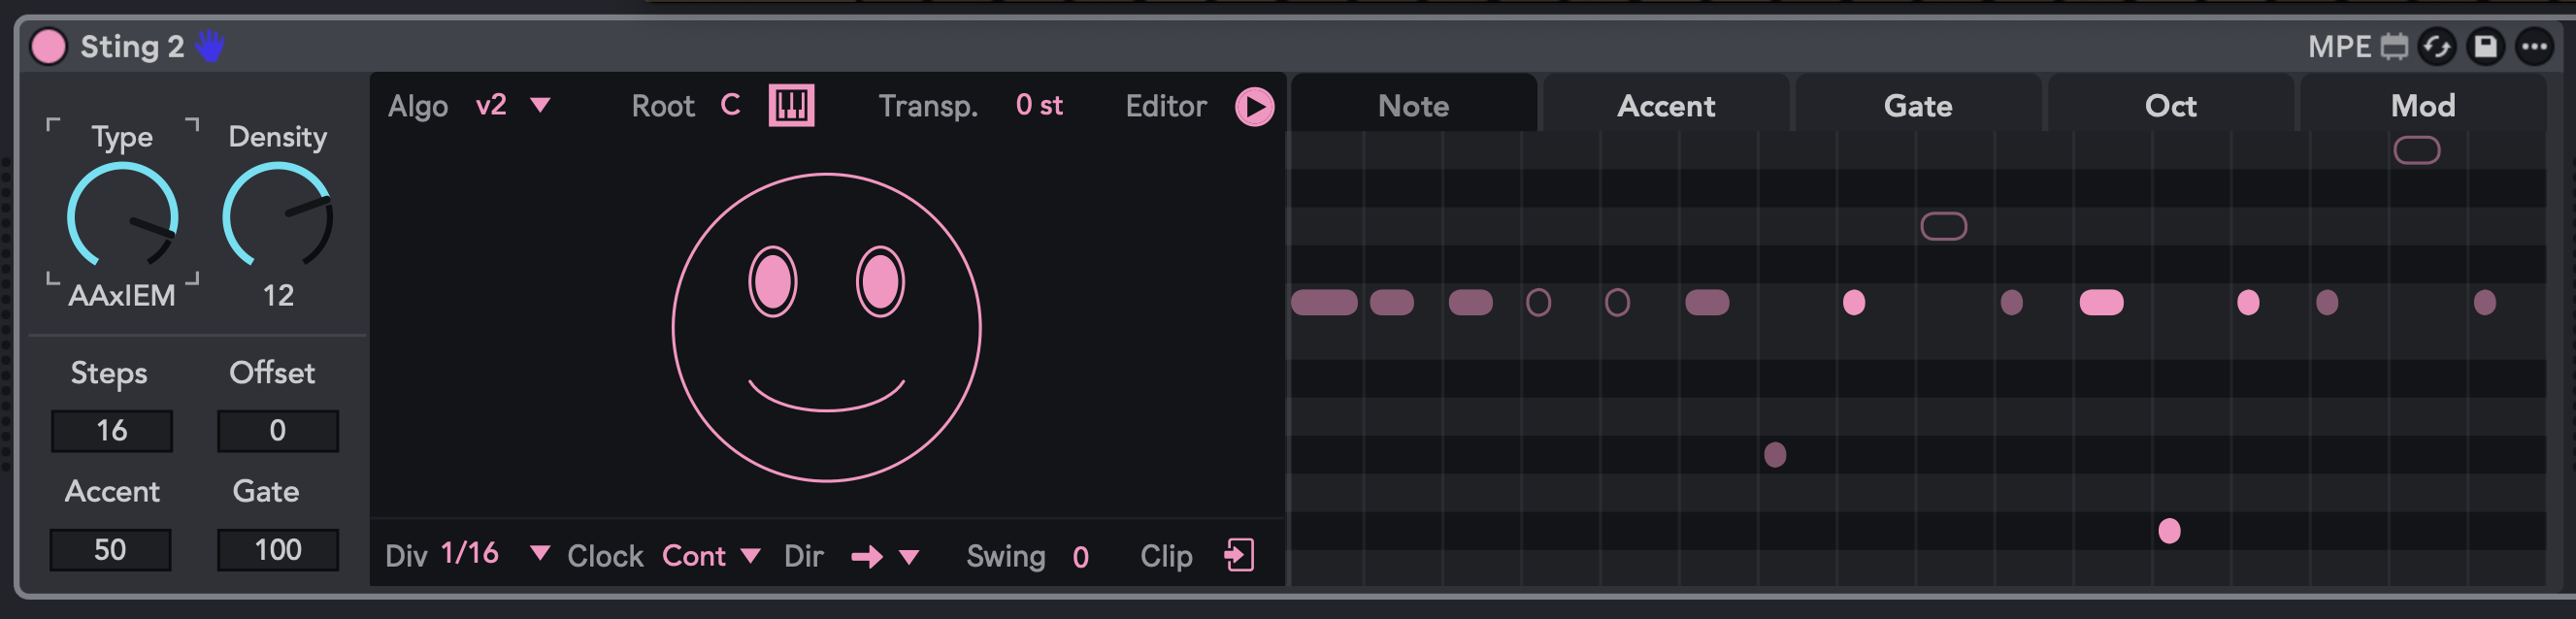This screenshot has height=619, width=2576.
Task: Click the smiley face display
Action: pyautogui.click(x=826, y=327)
